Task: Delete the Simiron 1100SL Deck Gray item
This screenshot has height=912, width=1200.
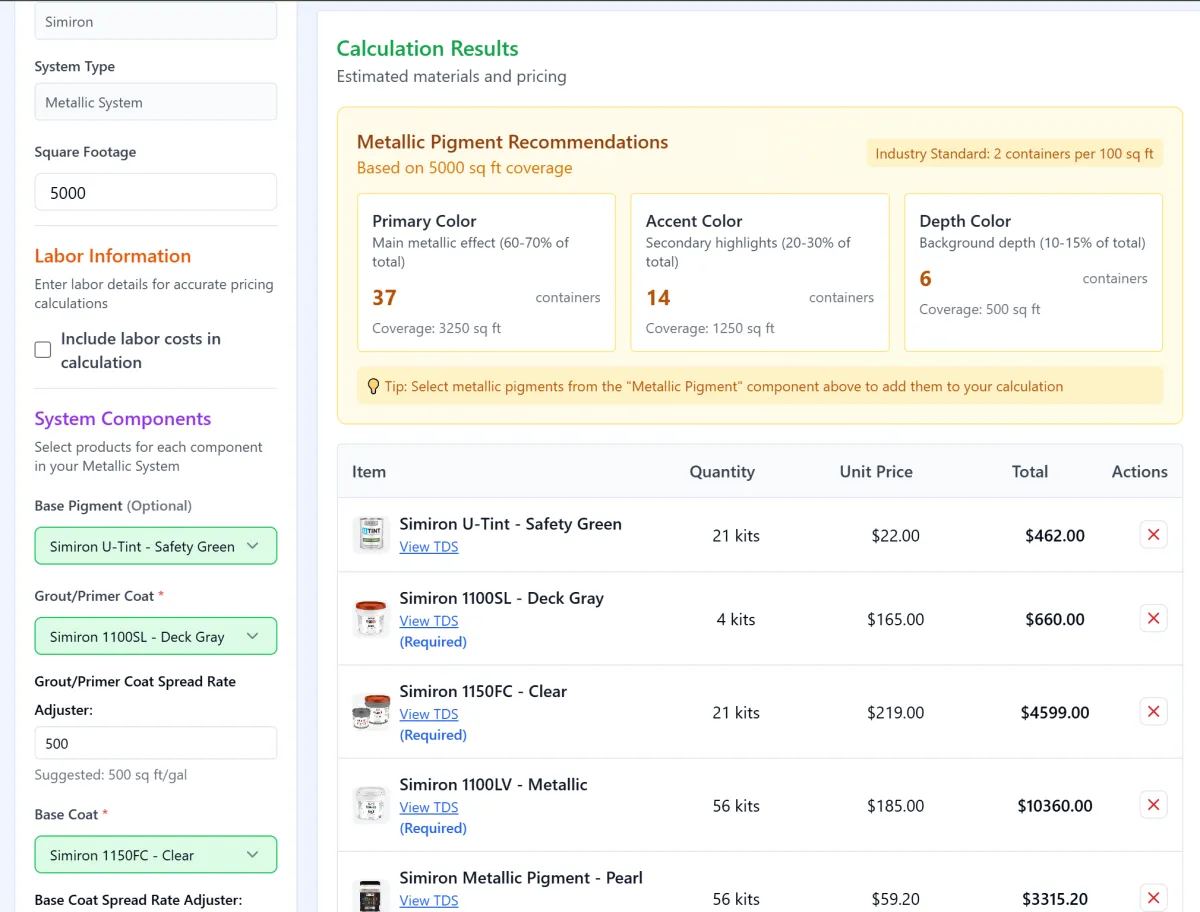Action: tap(1153, 619)
